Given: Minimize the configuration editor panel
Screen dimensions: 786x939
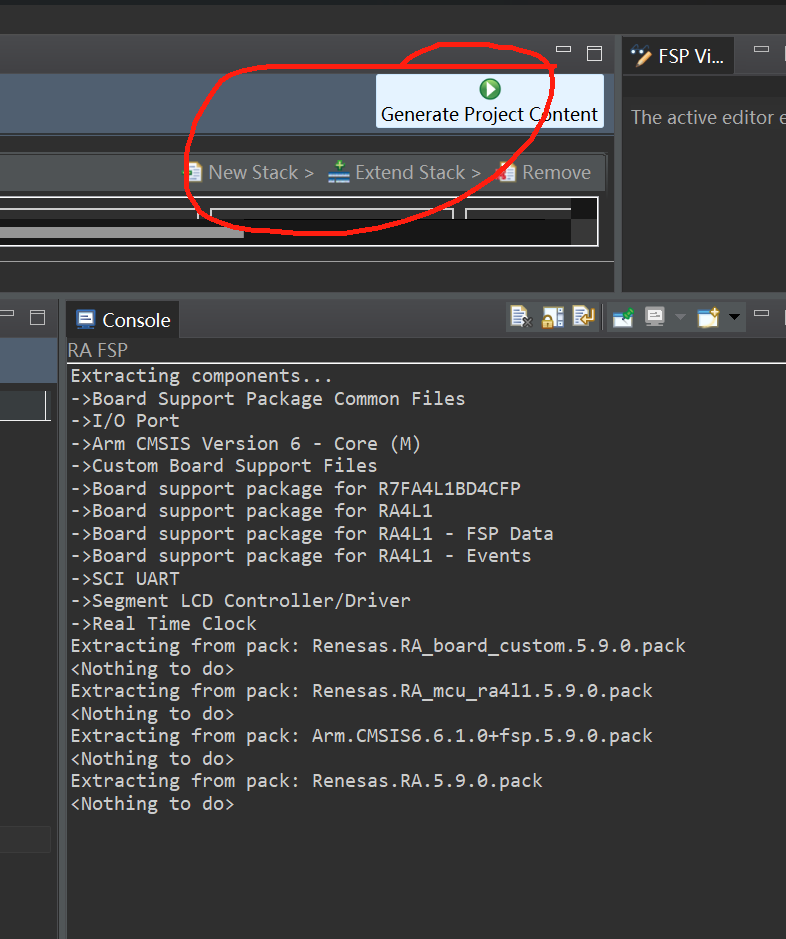Looking at the screenshot, I should tap(563, 49).
